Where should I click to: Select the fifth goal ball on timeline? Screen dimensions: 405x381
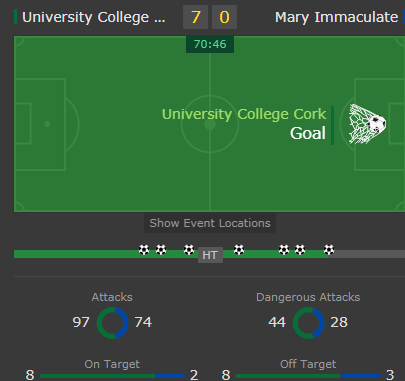pyautogui.click(x=284, y=250)
